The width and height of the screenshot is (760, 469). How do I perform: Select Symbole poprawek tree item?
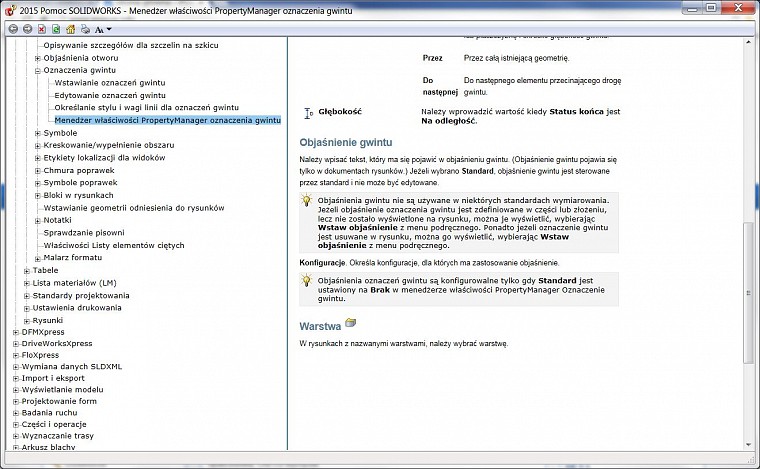(x=80, y=183)
